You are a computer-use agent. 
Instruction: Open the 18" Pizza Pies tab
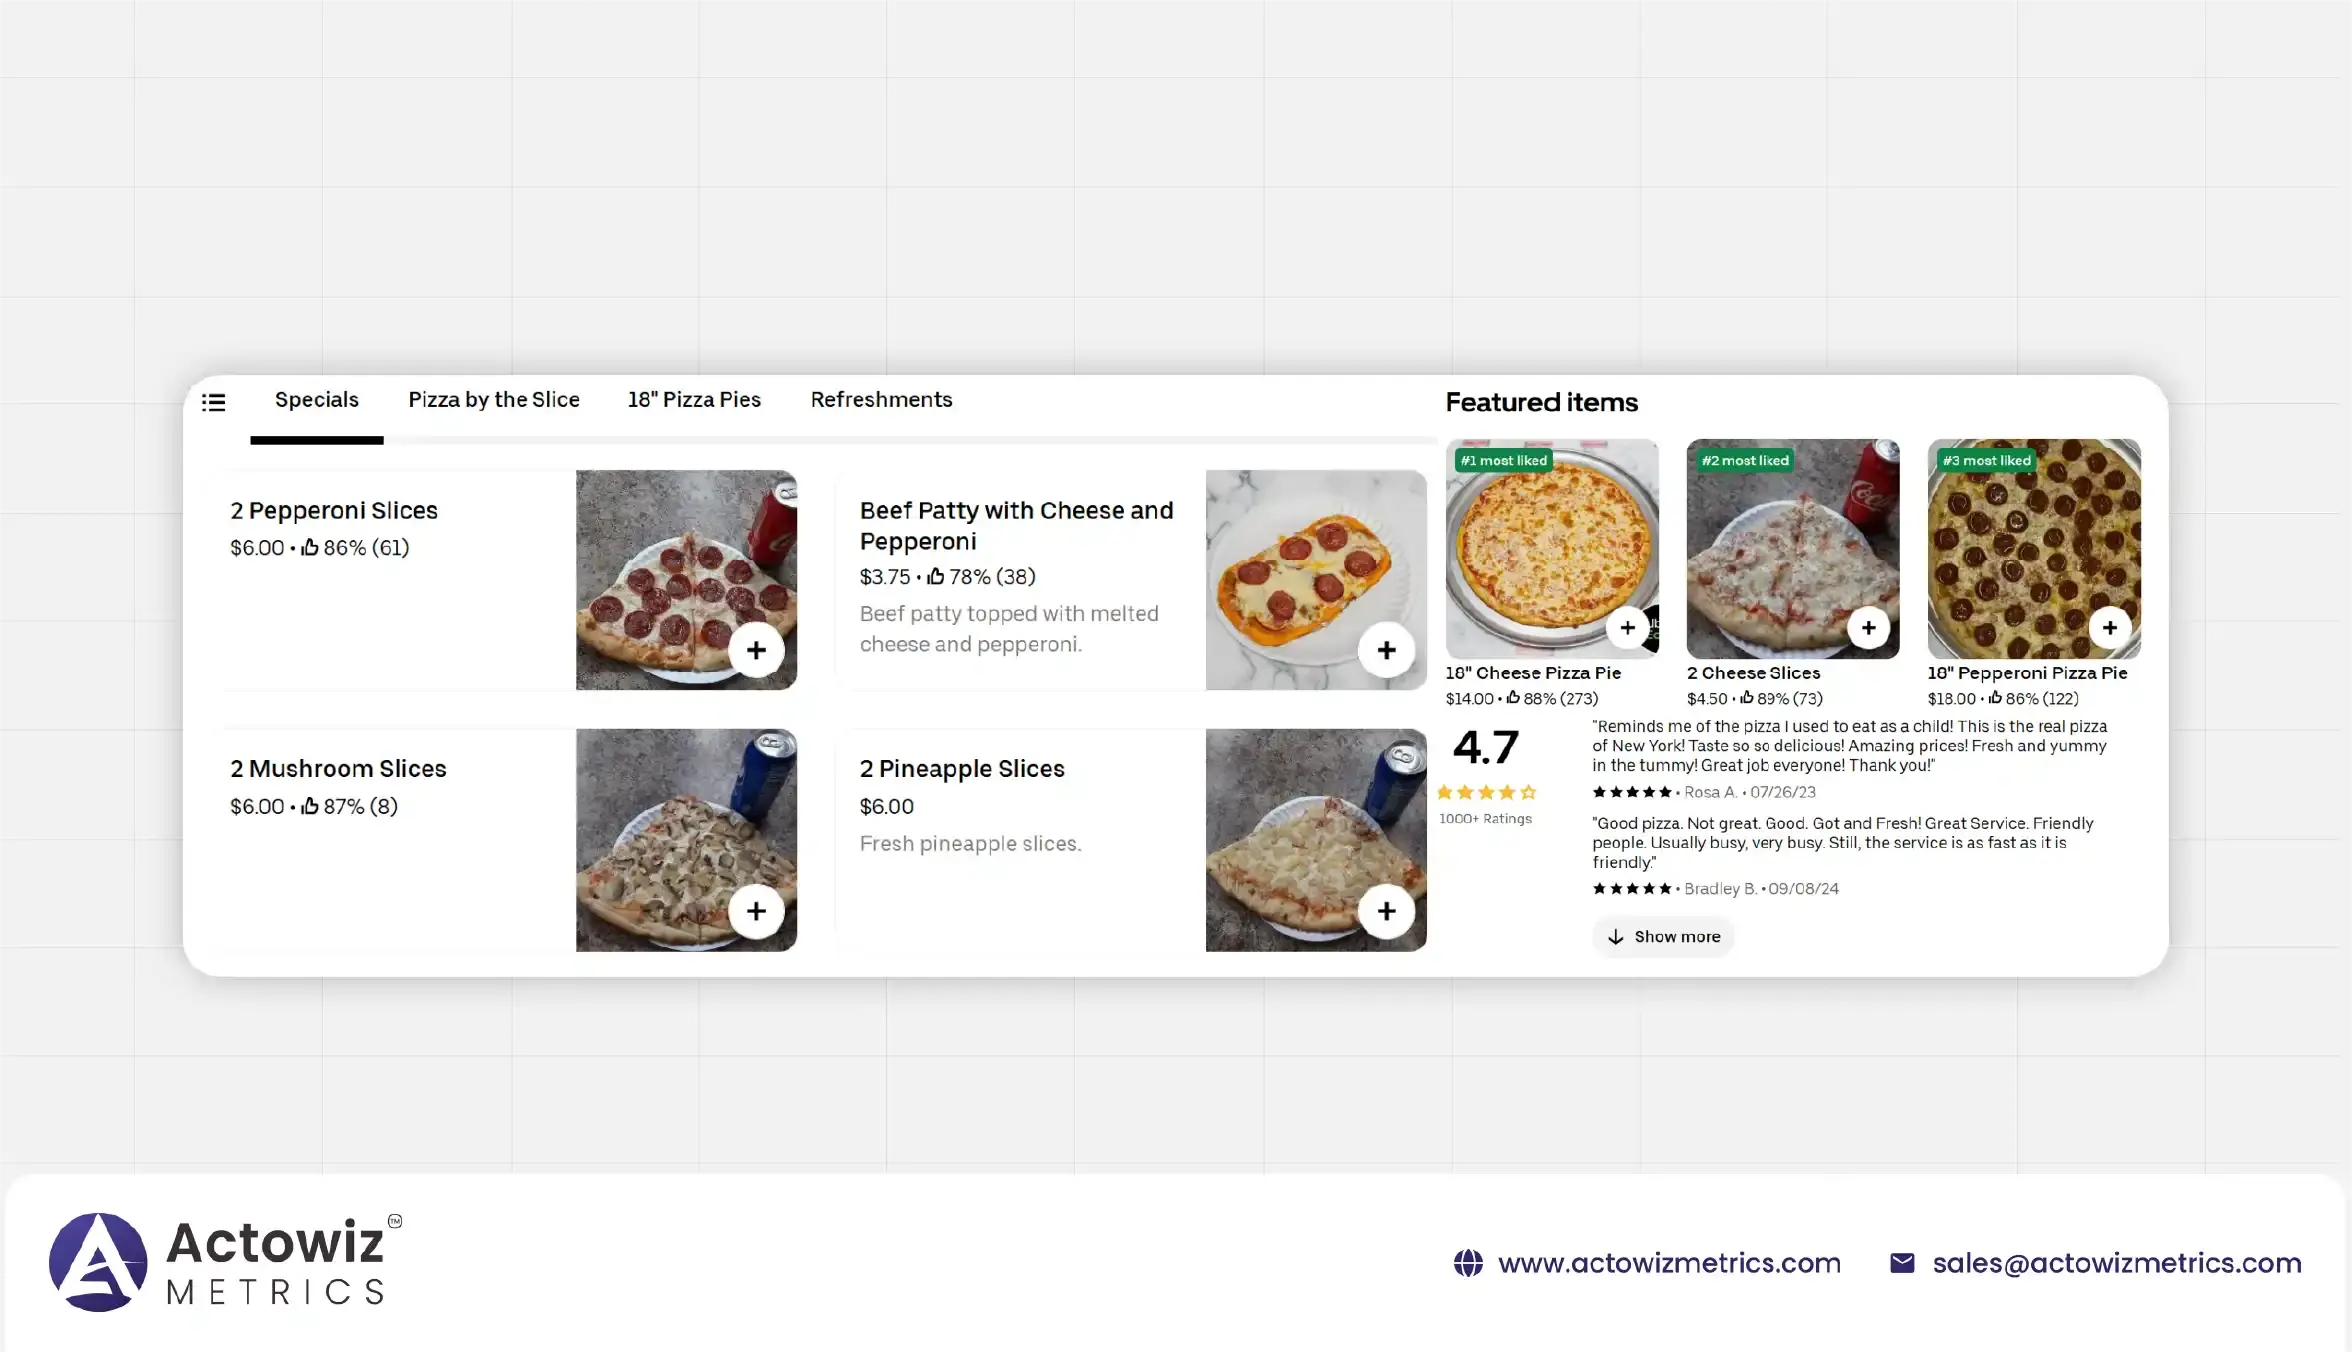click(694, 400)
